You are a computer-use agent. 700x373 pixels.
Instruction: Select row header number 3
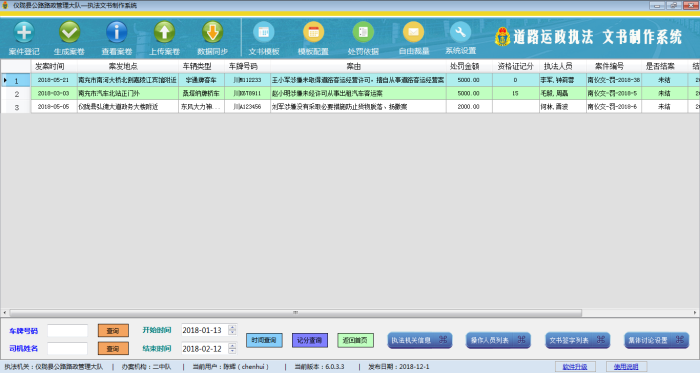tap(16, 107)
